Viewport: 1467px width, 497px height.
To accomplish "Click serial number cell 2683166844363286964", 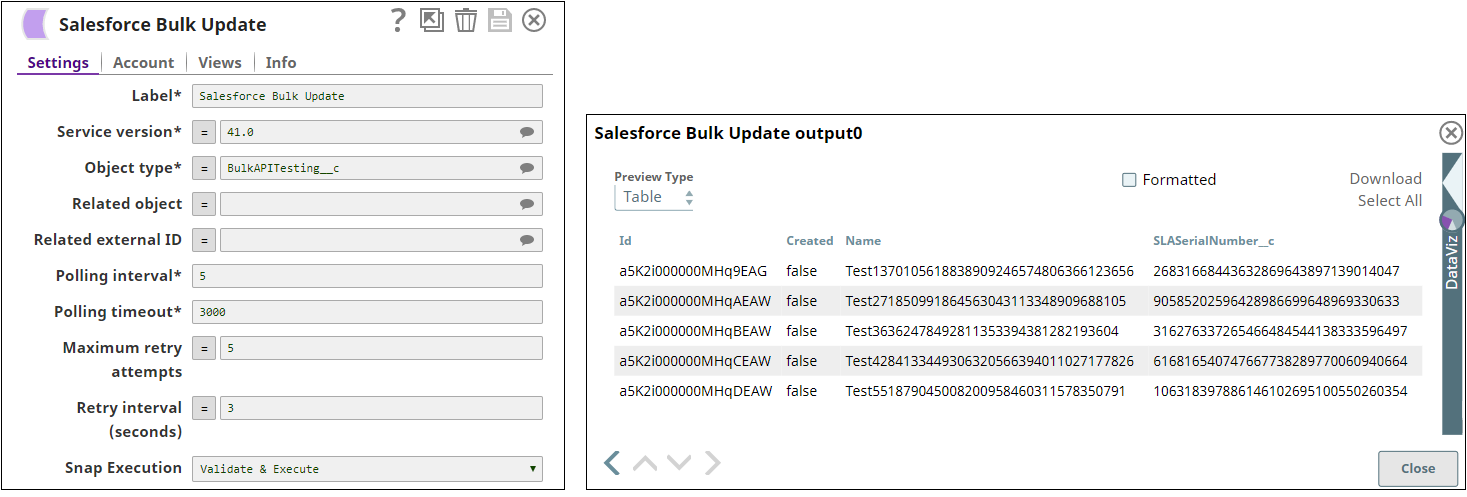I will (x=1276, y=271).
